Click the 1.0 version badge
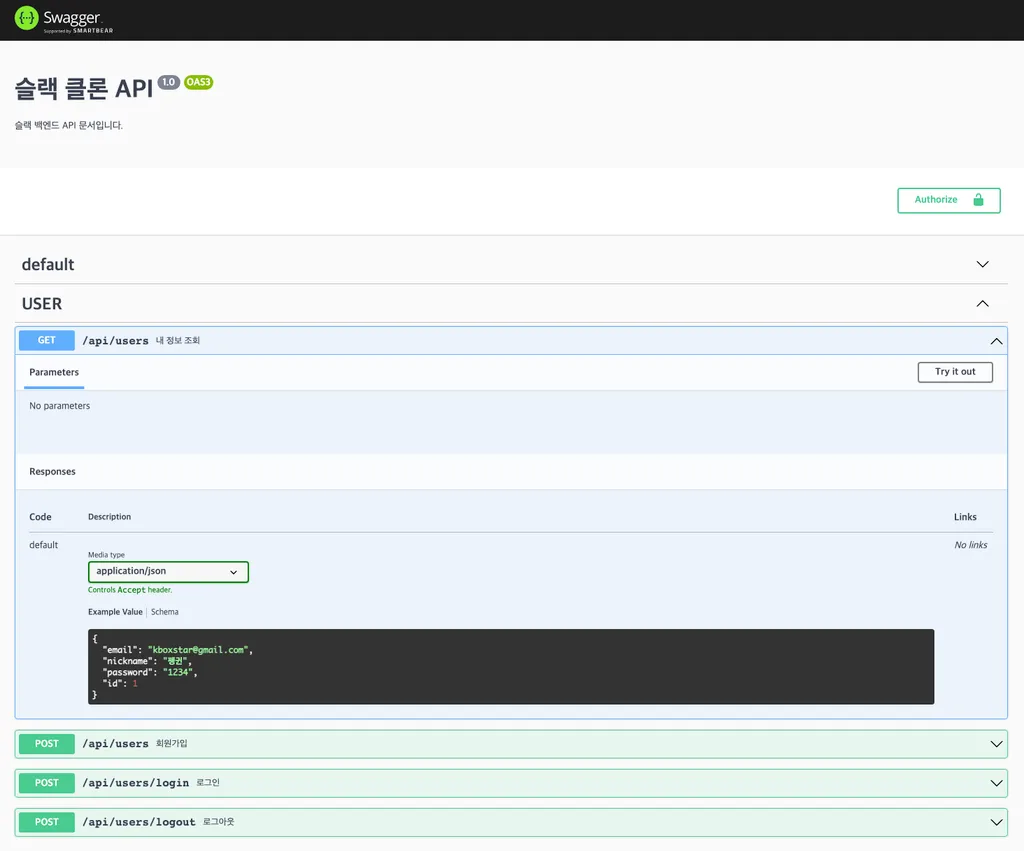This screenshot has width=1024, height=851. click(x=168, y=82)
